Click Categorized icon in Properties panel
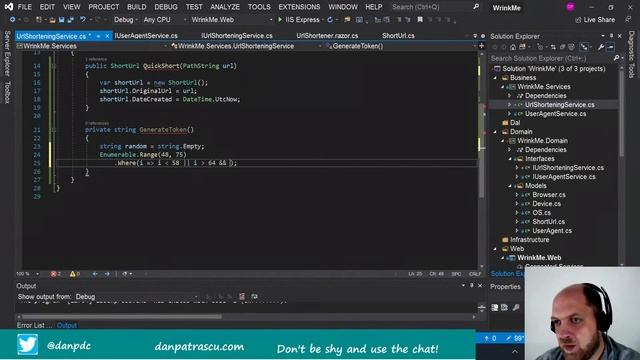 (495, 307)
